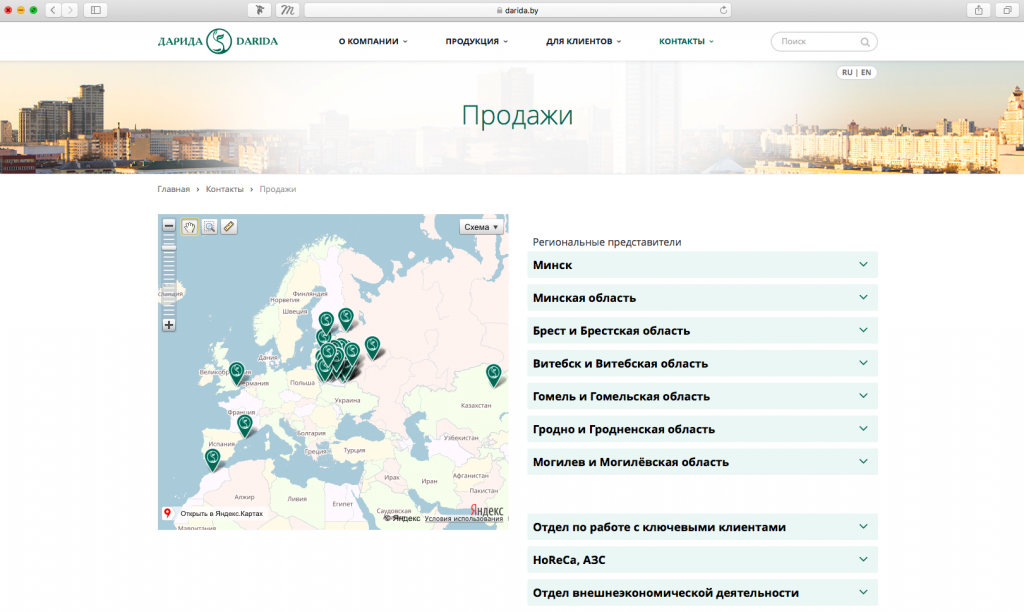Open the Контакты menu
The width and height of the screenshot is (1024, 612).
[686, 41]
